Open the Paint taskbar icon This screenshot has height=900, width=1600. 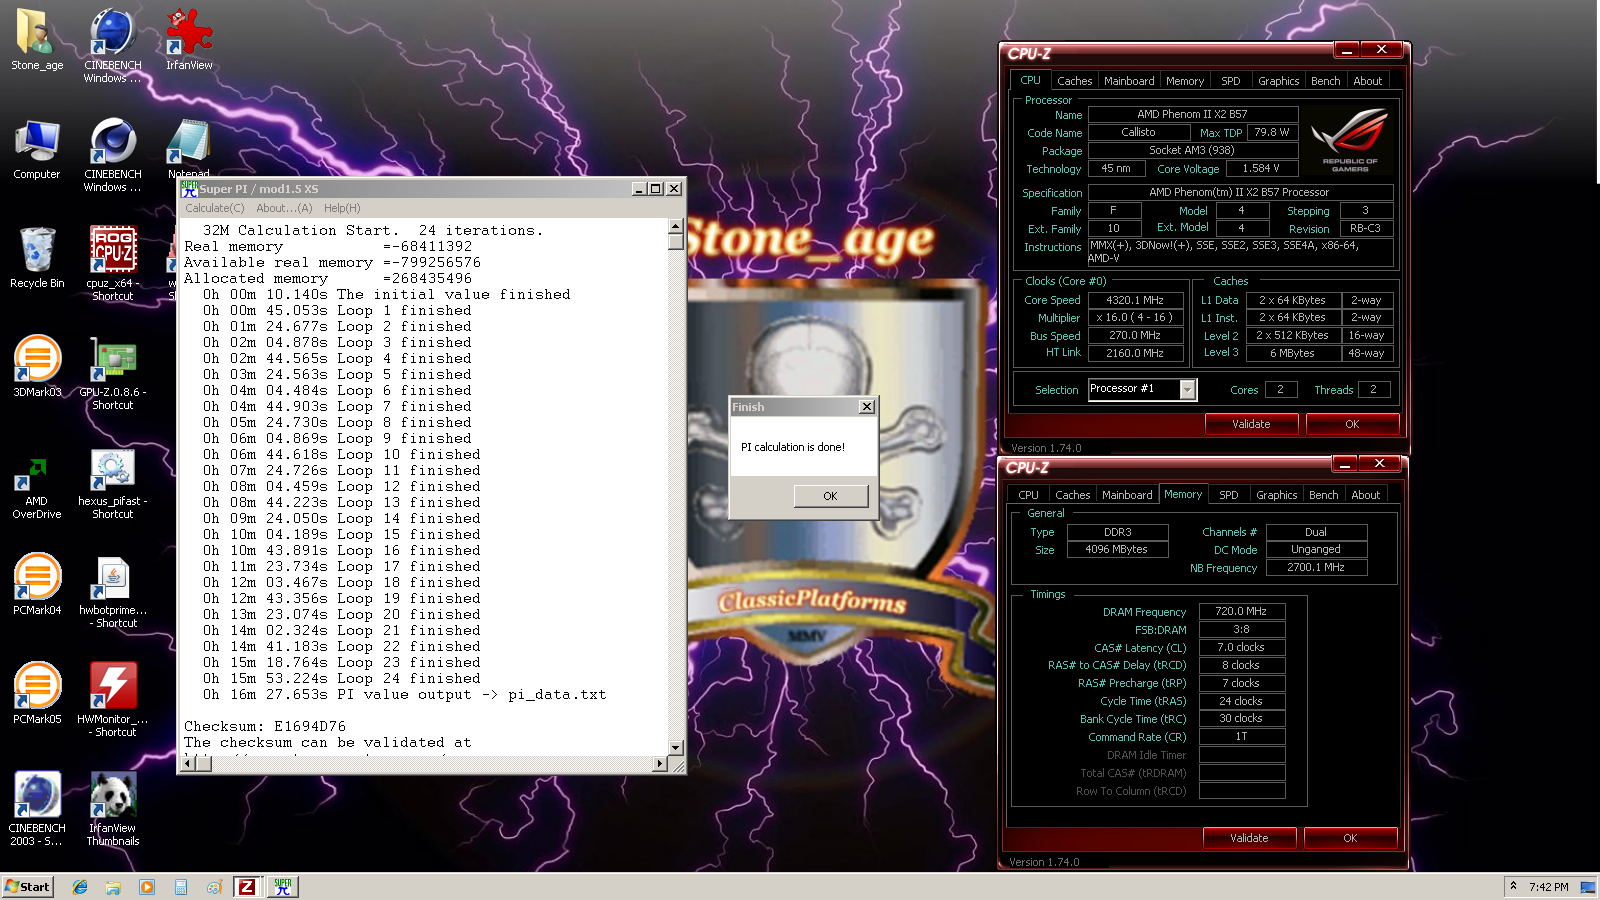pyautogui.click(x=214, y=887)
